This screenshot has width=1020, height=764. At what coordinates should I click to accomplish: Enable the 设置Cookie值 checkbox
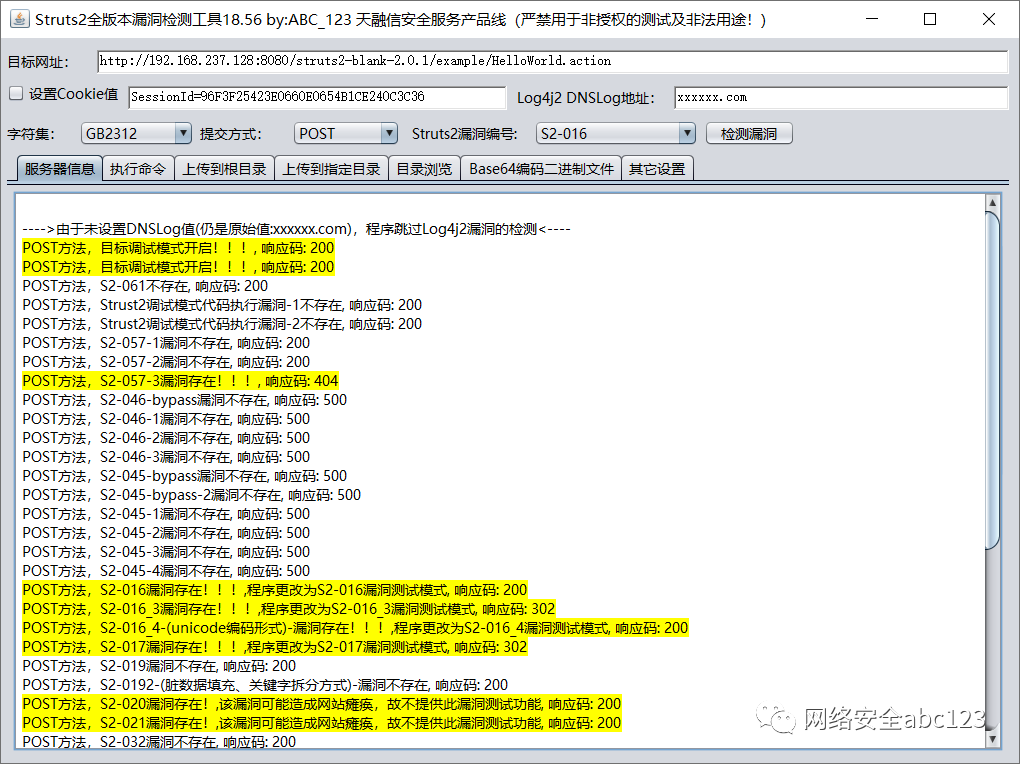16,94
